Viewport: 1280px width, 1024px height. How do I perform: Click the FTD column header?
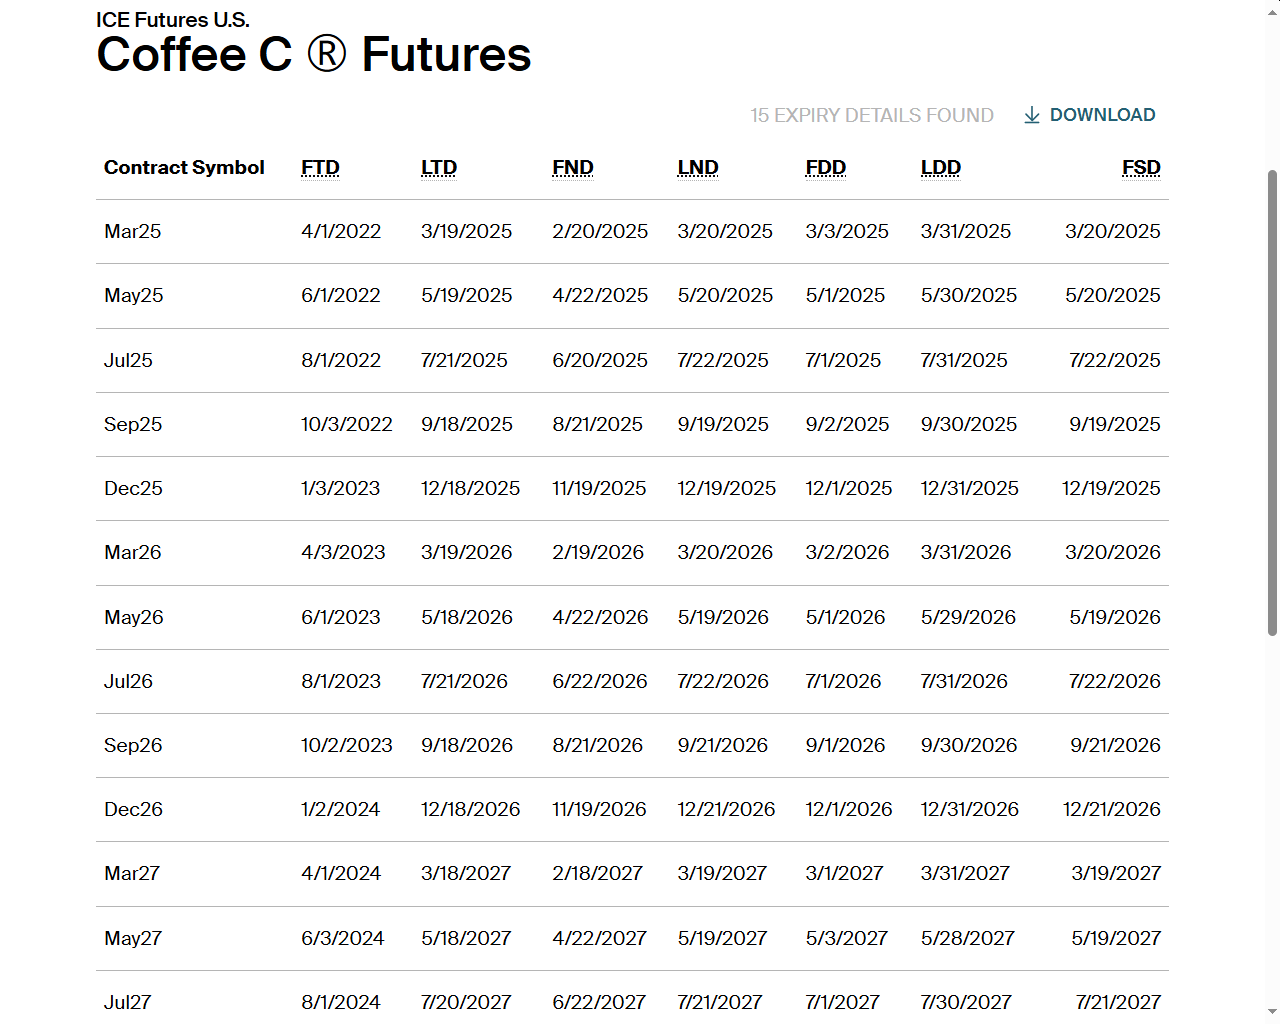(320, 168)
